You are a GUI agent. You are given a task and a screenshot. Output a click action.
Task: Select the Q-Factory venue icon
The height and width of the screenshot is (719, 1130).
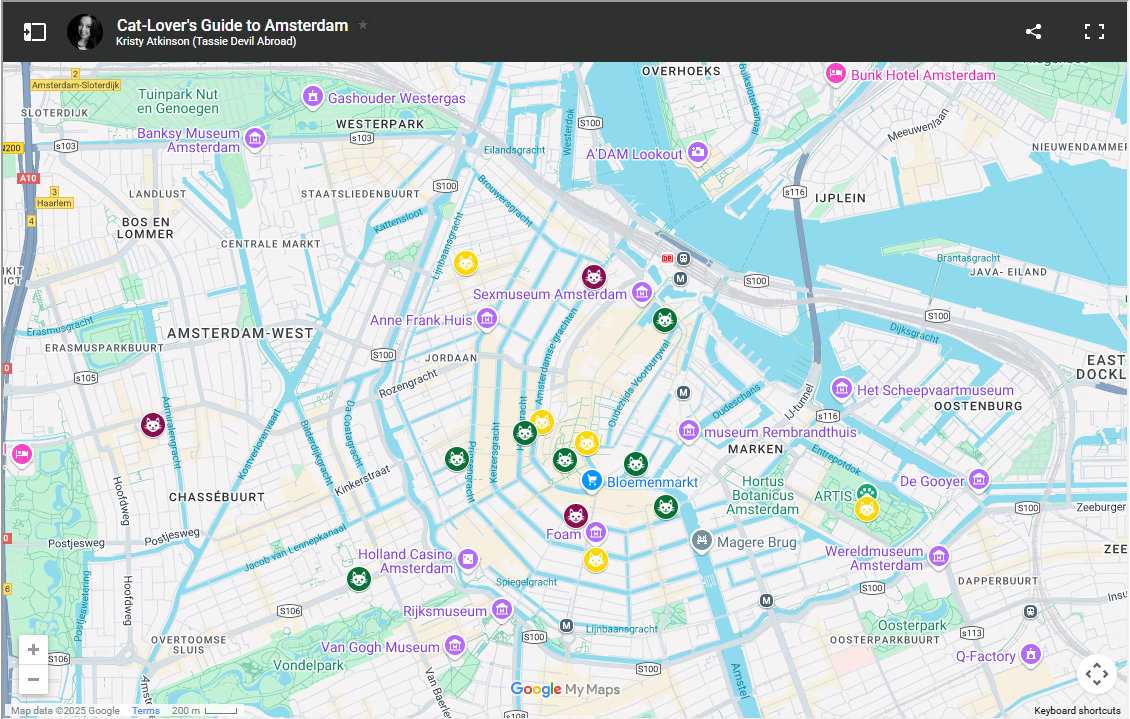(x=1031, y=654)
